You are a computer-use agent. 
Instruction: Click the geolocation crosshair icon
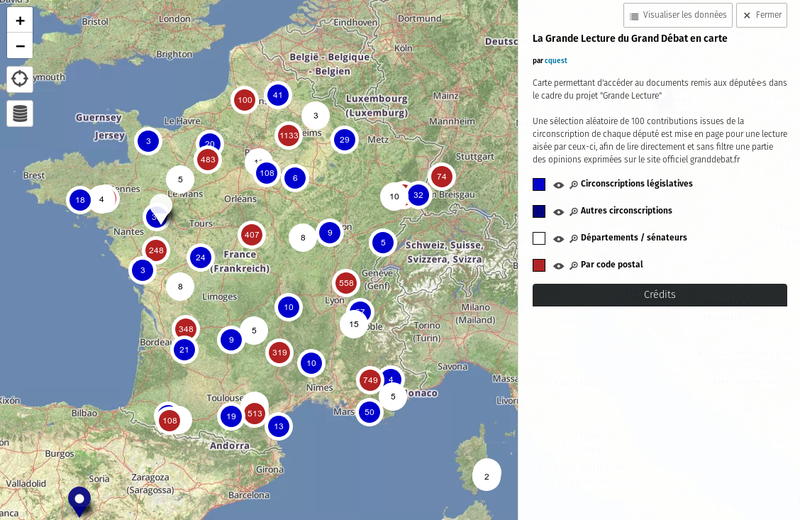[20, 80]
